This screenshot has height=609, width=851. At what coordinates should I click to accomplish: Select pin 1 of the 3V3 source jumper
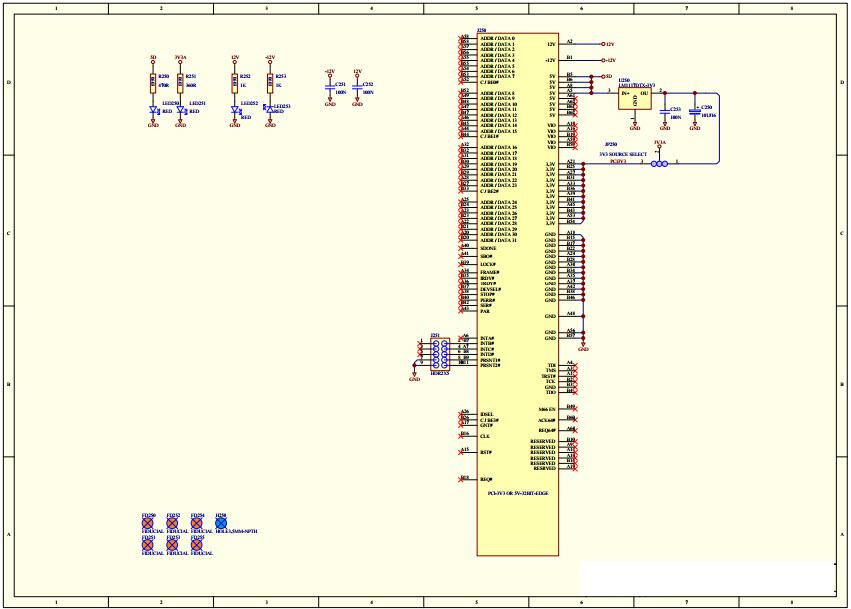[x=666, y=164]
